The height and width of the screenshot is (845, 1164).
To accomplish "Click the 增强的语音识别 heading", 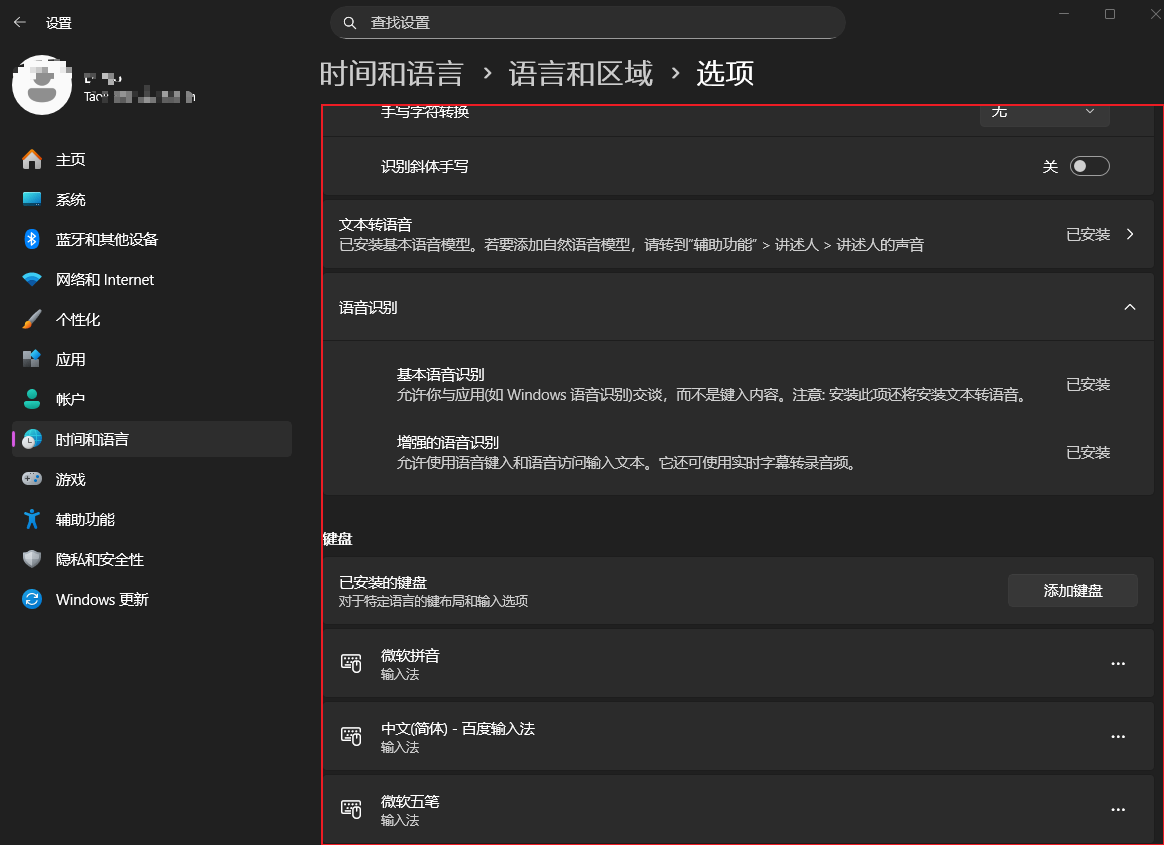I will click(x=447, y=443).
